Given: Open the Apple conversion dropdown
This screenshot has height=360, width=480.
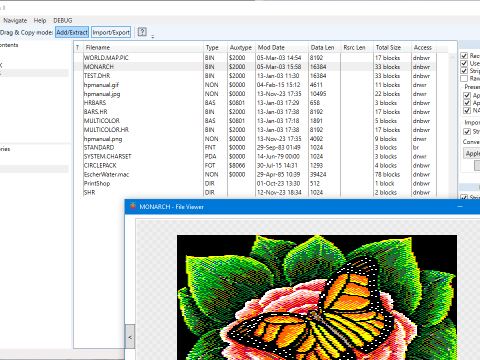Looking at the screenshot, I should tap(472, 153).
